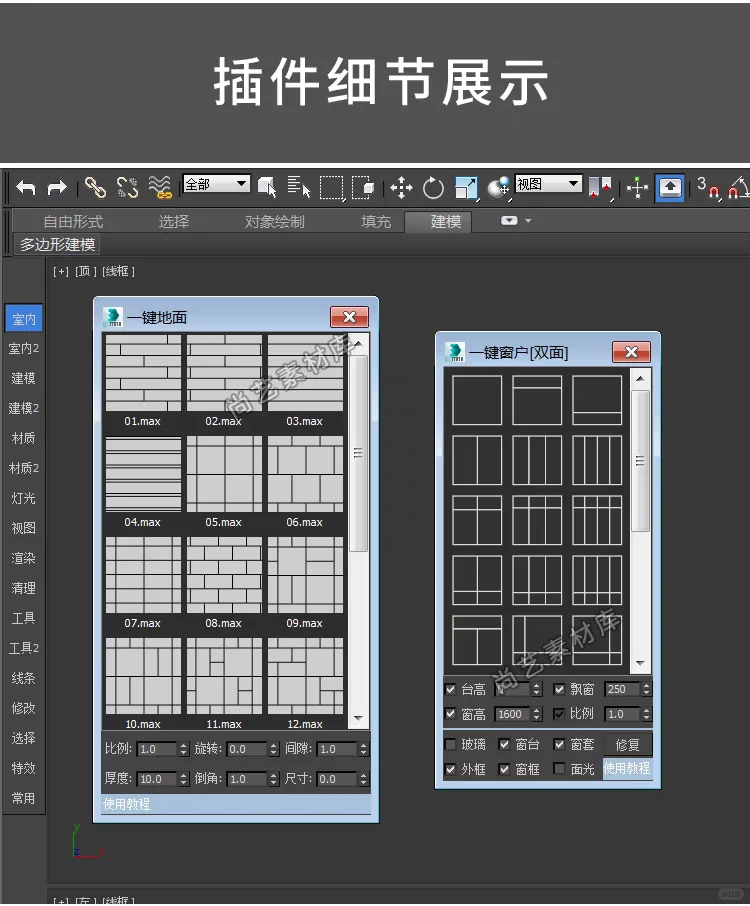
Task: Activate the Select and Scale tool
Action: [x=466, y=188]
